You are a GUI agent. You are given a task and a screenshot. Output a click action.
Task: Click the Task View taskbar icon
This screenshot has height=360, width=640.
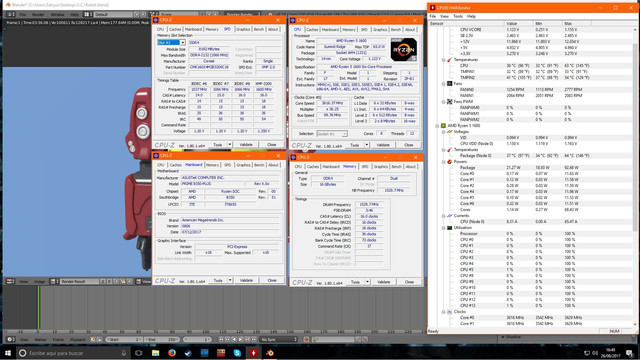[139, 353]
